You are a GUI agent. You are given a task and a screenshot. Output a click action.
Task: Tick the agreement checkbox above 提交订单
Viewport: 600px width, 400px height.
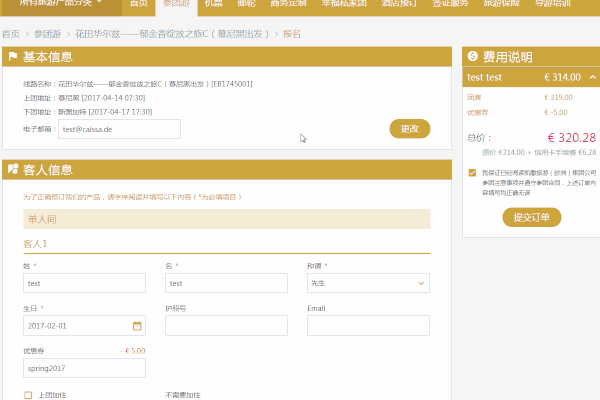pyautogui.click(x=472, y=172)
